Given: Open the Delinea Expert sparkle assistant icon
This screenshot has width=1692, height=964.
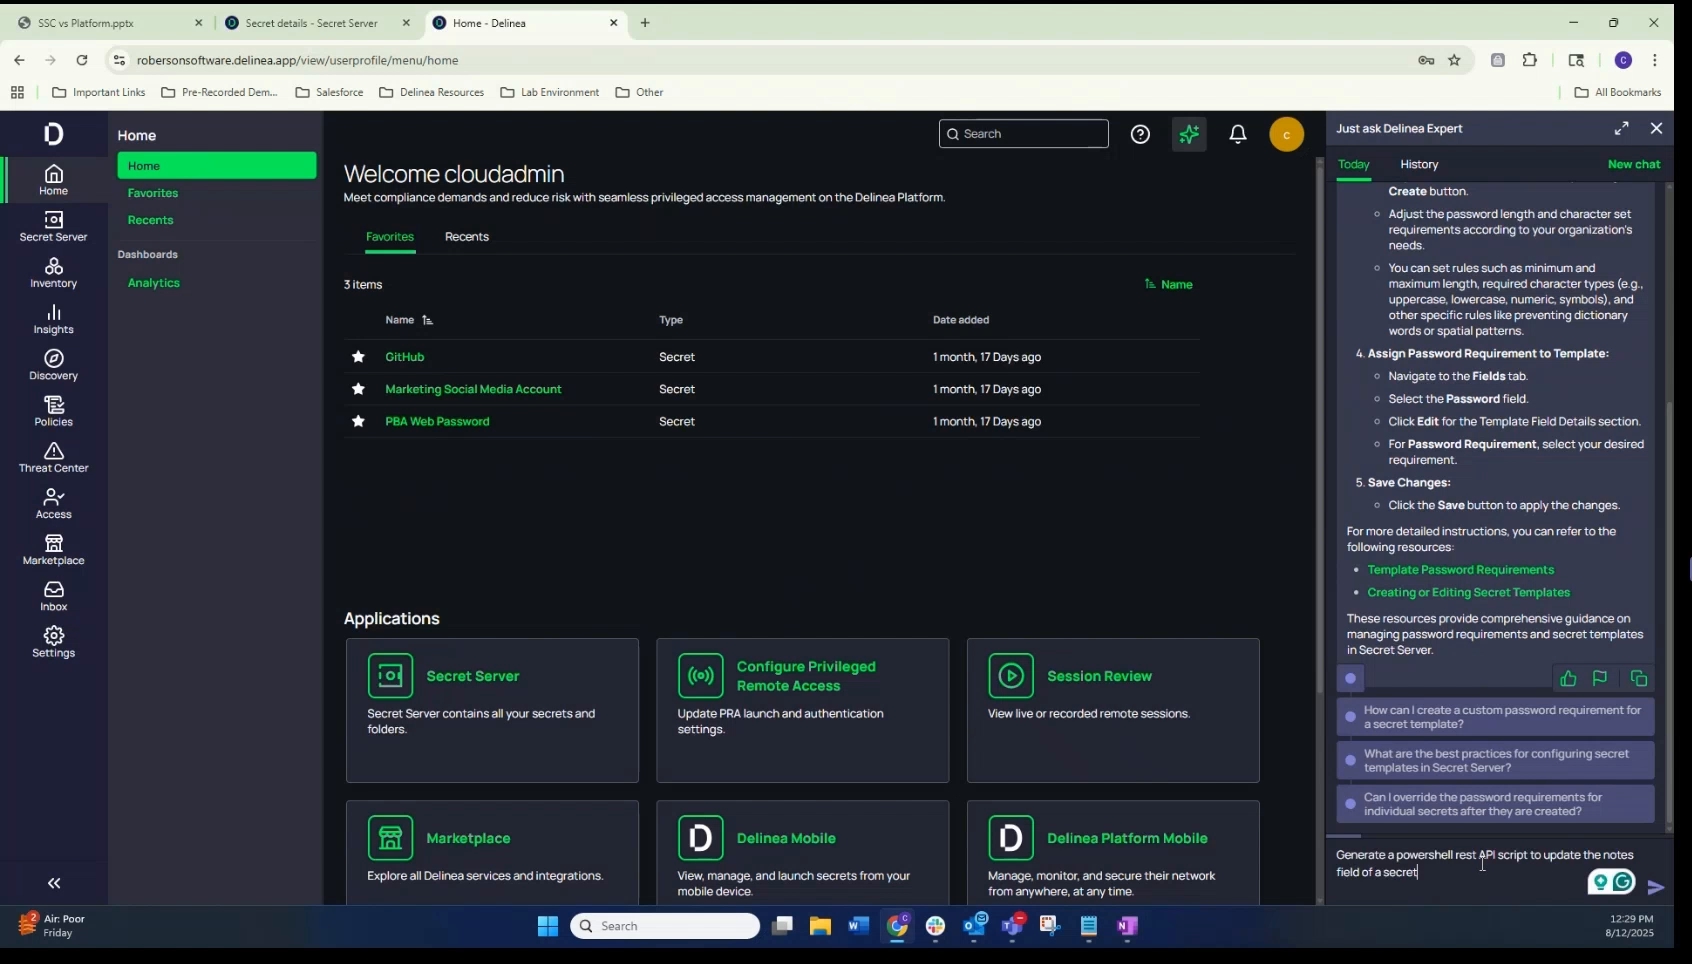Looking at the screenshot, I should (1188, 133).
